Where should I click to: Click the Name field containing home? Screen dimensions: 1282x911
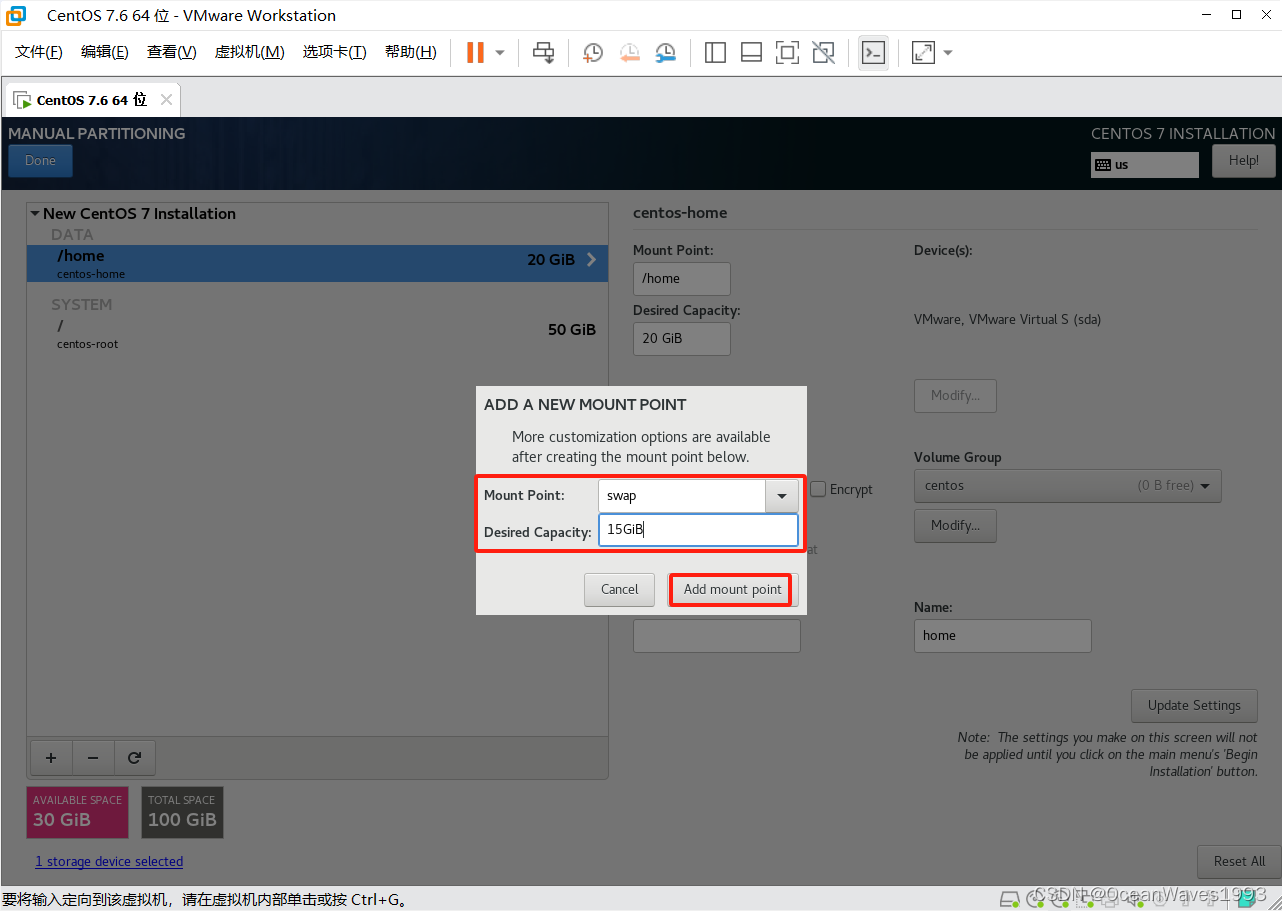click(x=1002, y=636)
